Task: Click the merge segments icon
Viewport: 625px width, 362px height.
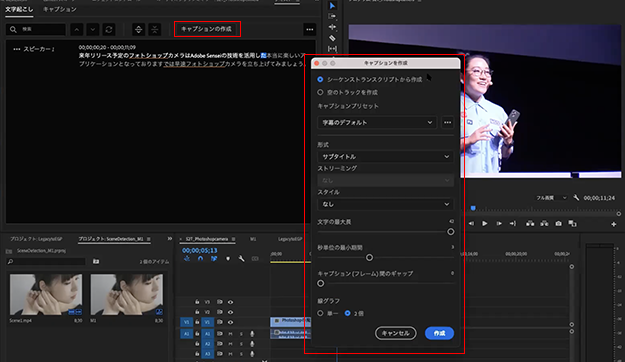Action: coord(155,29)
